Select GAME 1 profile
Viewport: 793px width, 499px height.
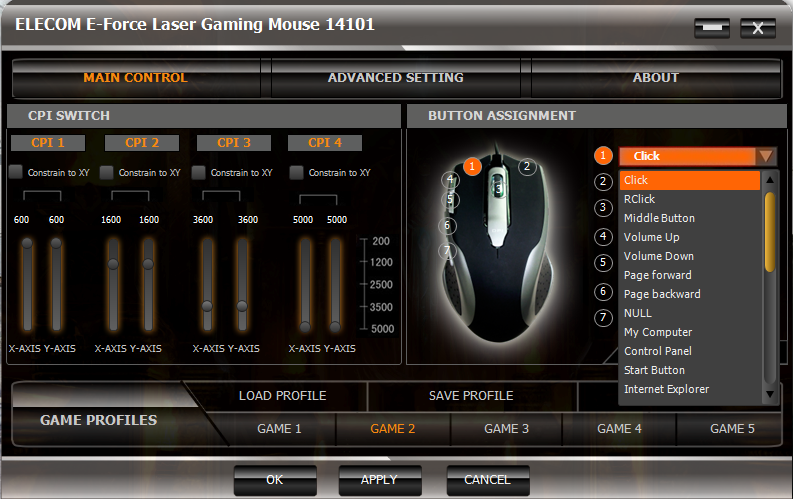coord(279,429)
